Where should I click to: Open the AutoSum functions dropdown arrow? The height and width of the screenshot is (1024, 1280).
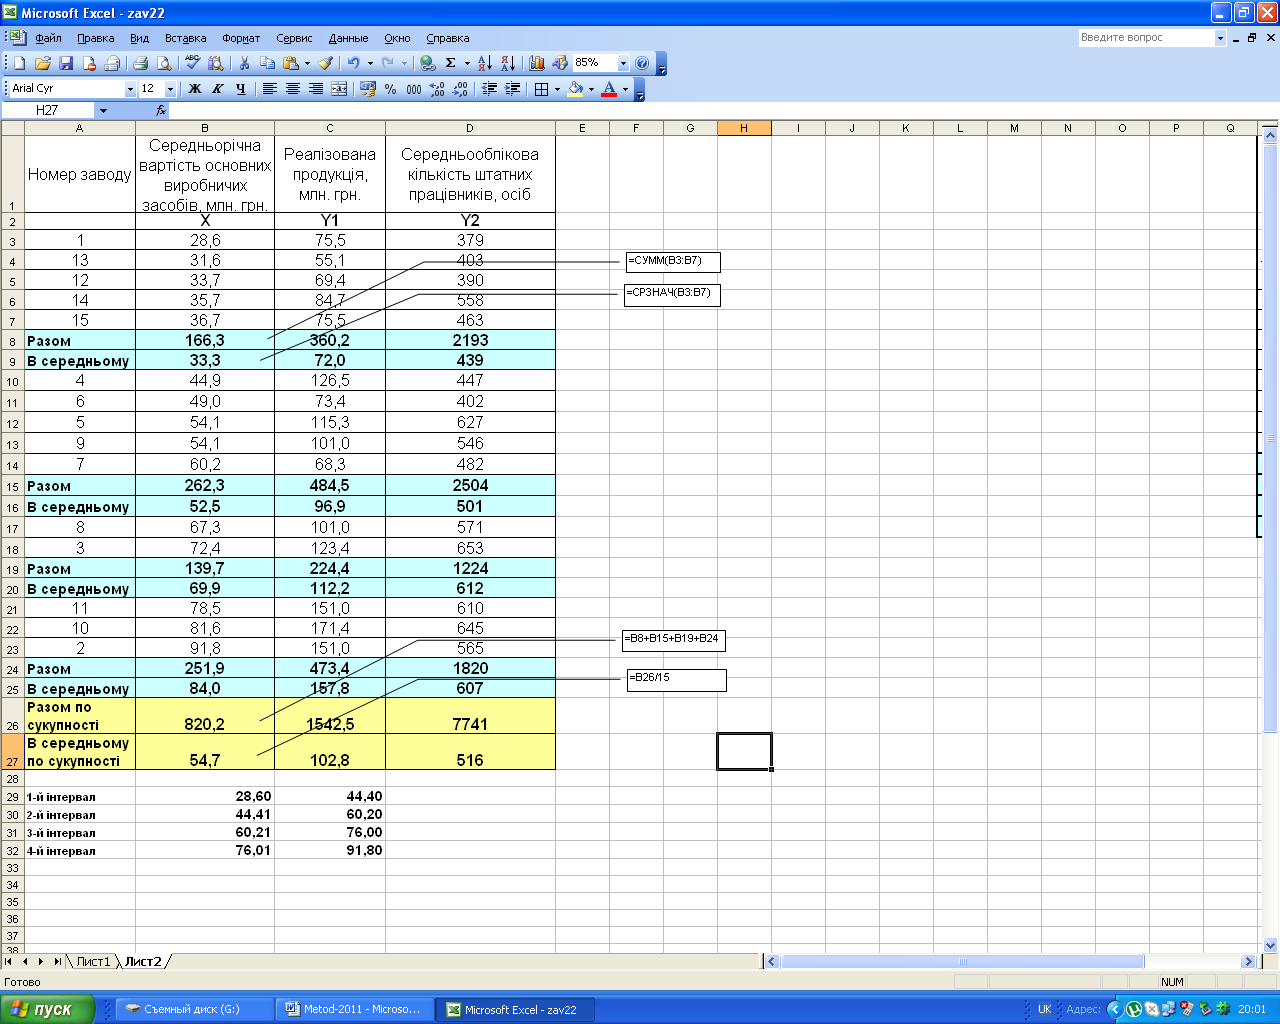point(467,63)
